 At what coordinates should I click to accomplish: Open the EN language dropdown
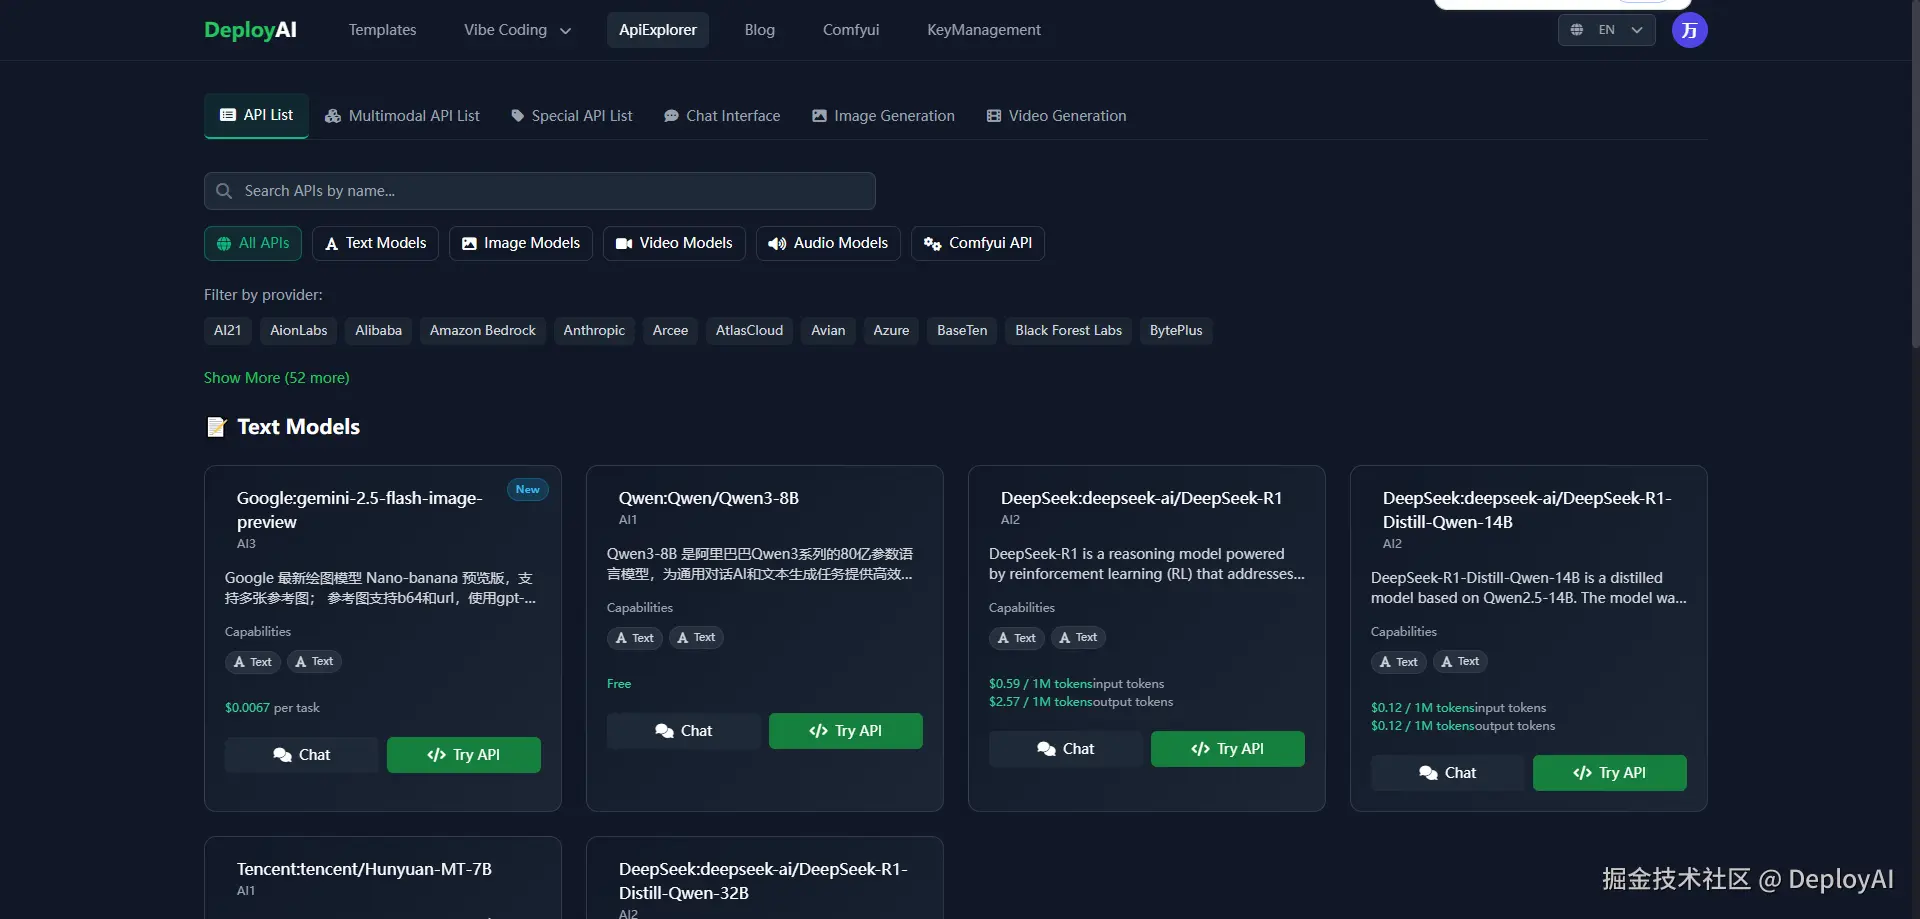click(1606, 30)
